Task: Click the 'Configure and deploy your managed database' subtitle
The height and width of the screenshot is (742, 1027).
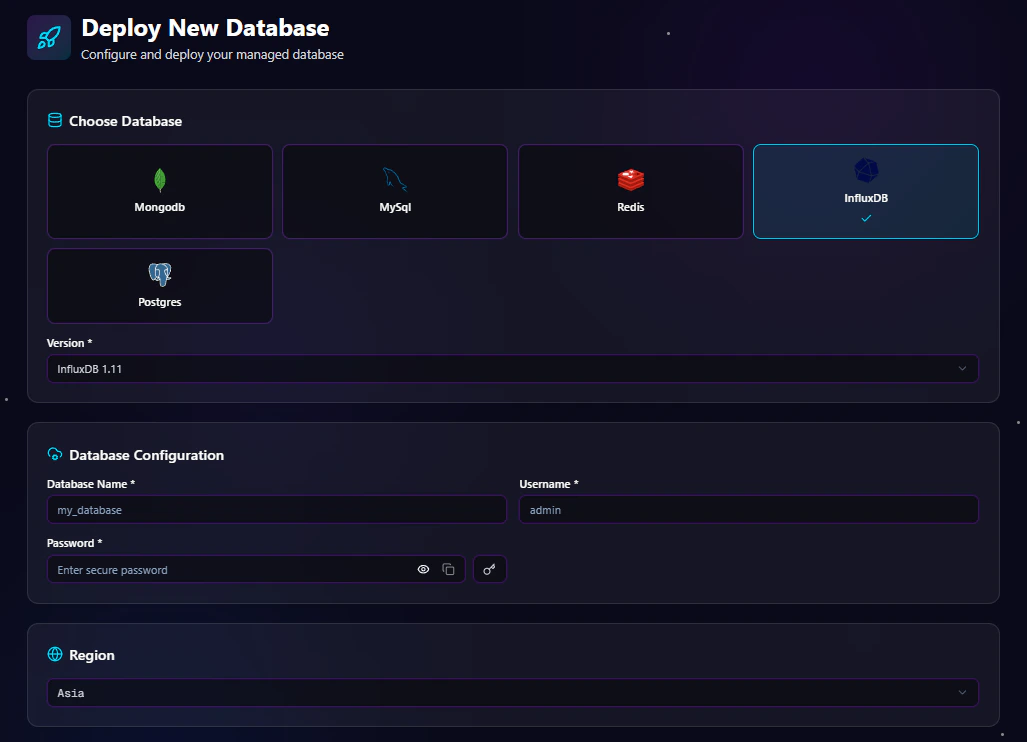Action: pyautogui.click(x=212, y=54)
